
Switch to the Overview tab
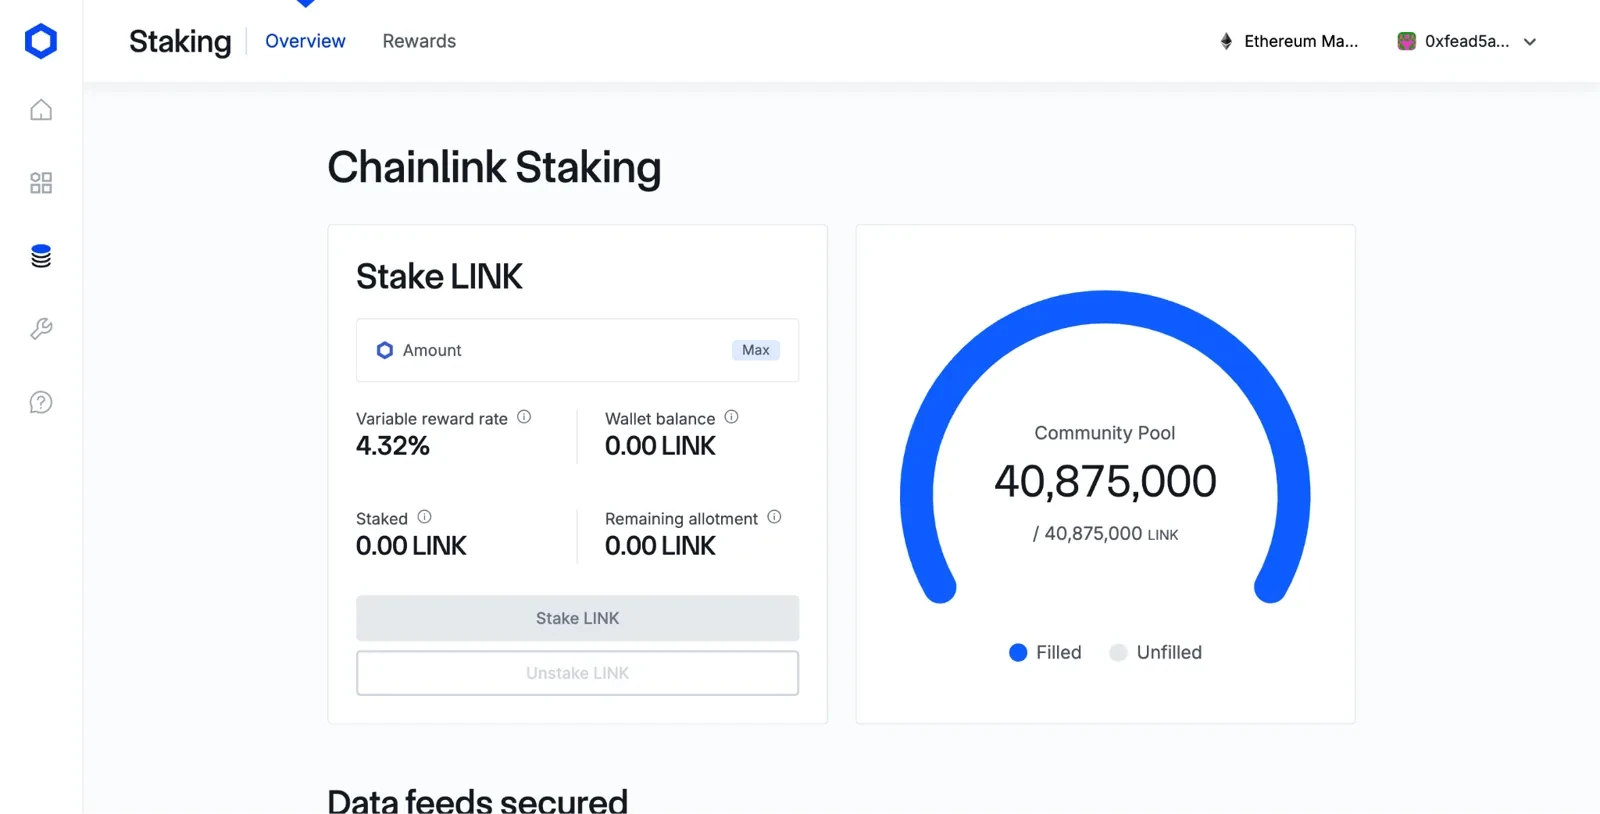[305, 41]
